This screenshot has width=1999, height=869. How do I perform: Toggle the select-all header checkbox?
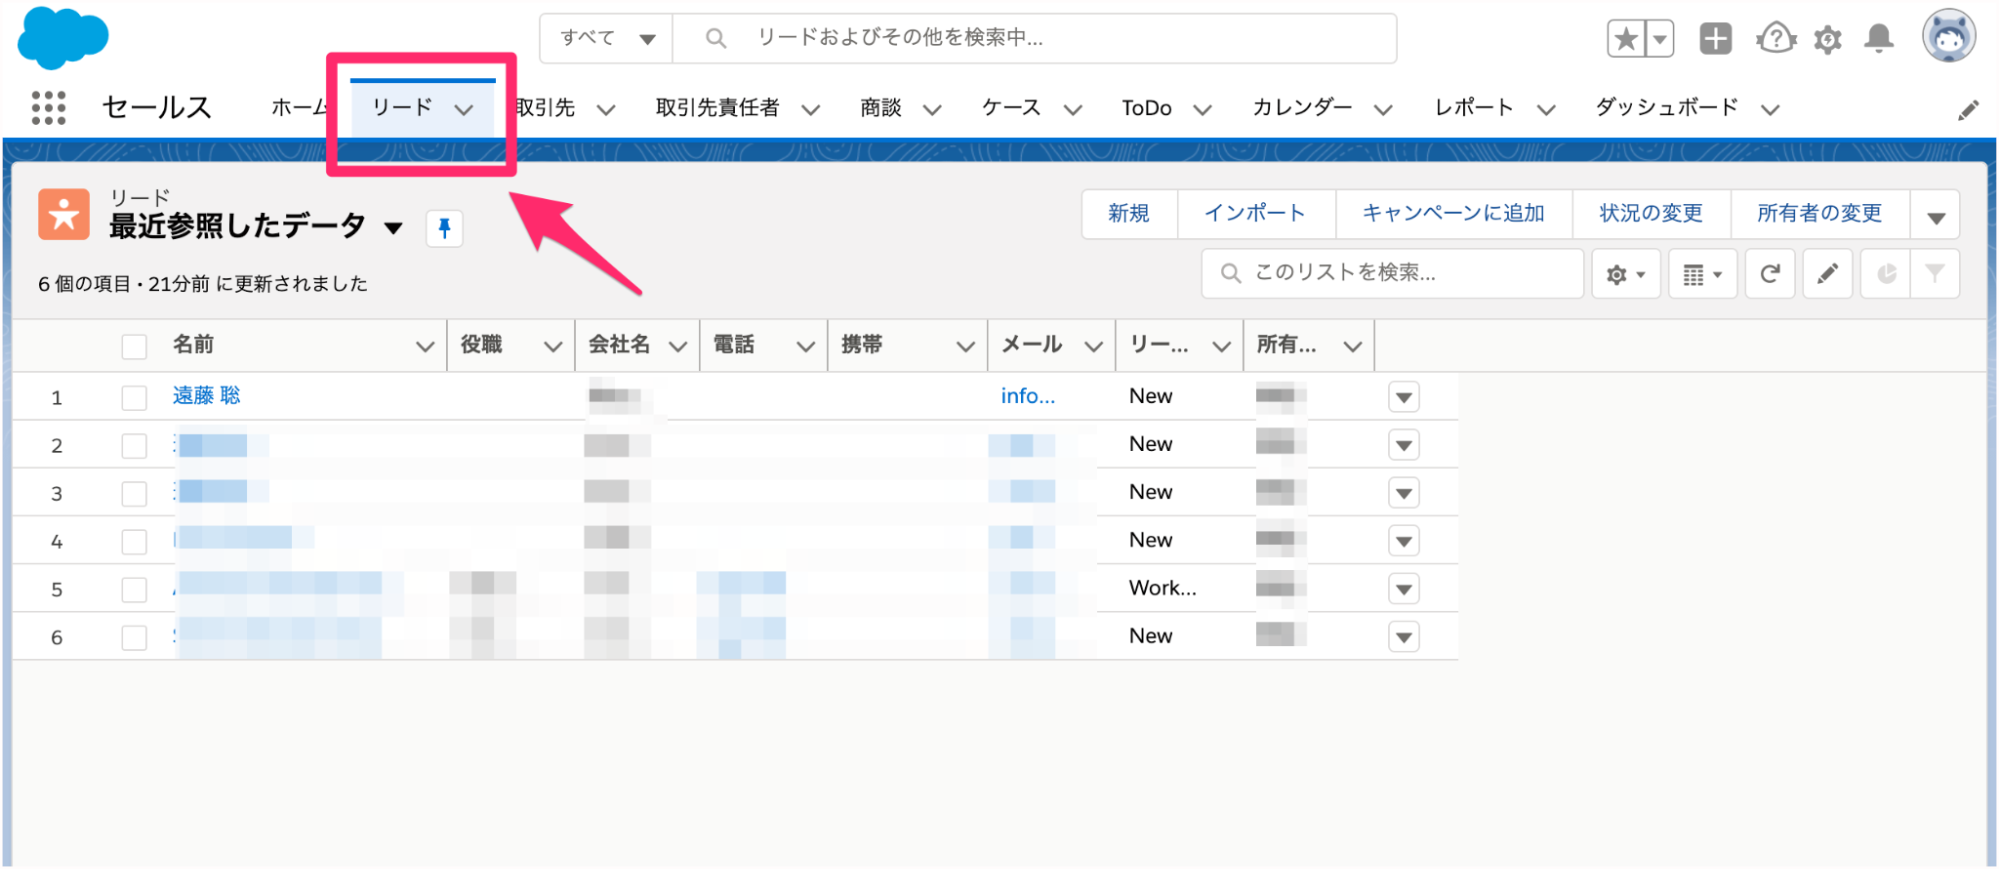(134, 346)
